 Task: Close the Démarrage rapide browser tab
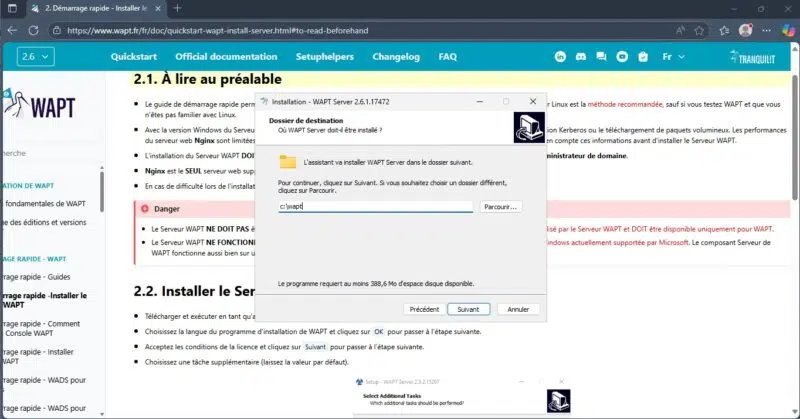click(x=158, y=9)
